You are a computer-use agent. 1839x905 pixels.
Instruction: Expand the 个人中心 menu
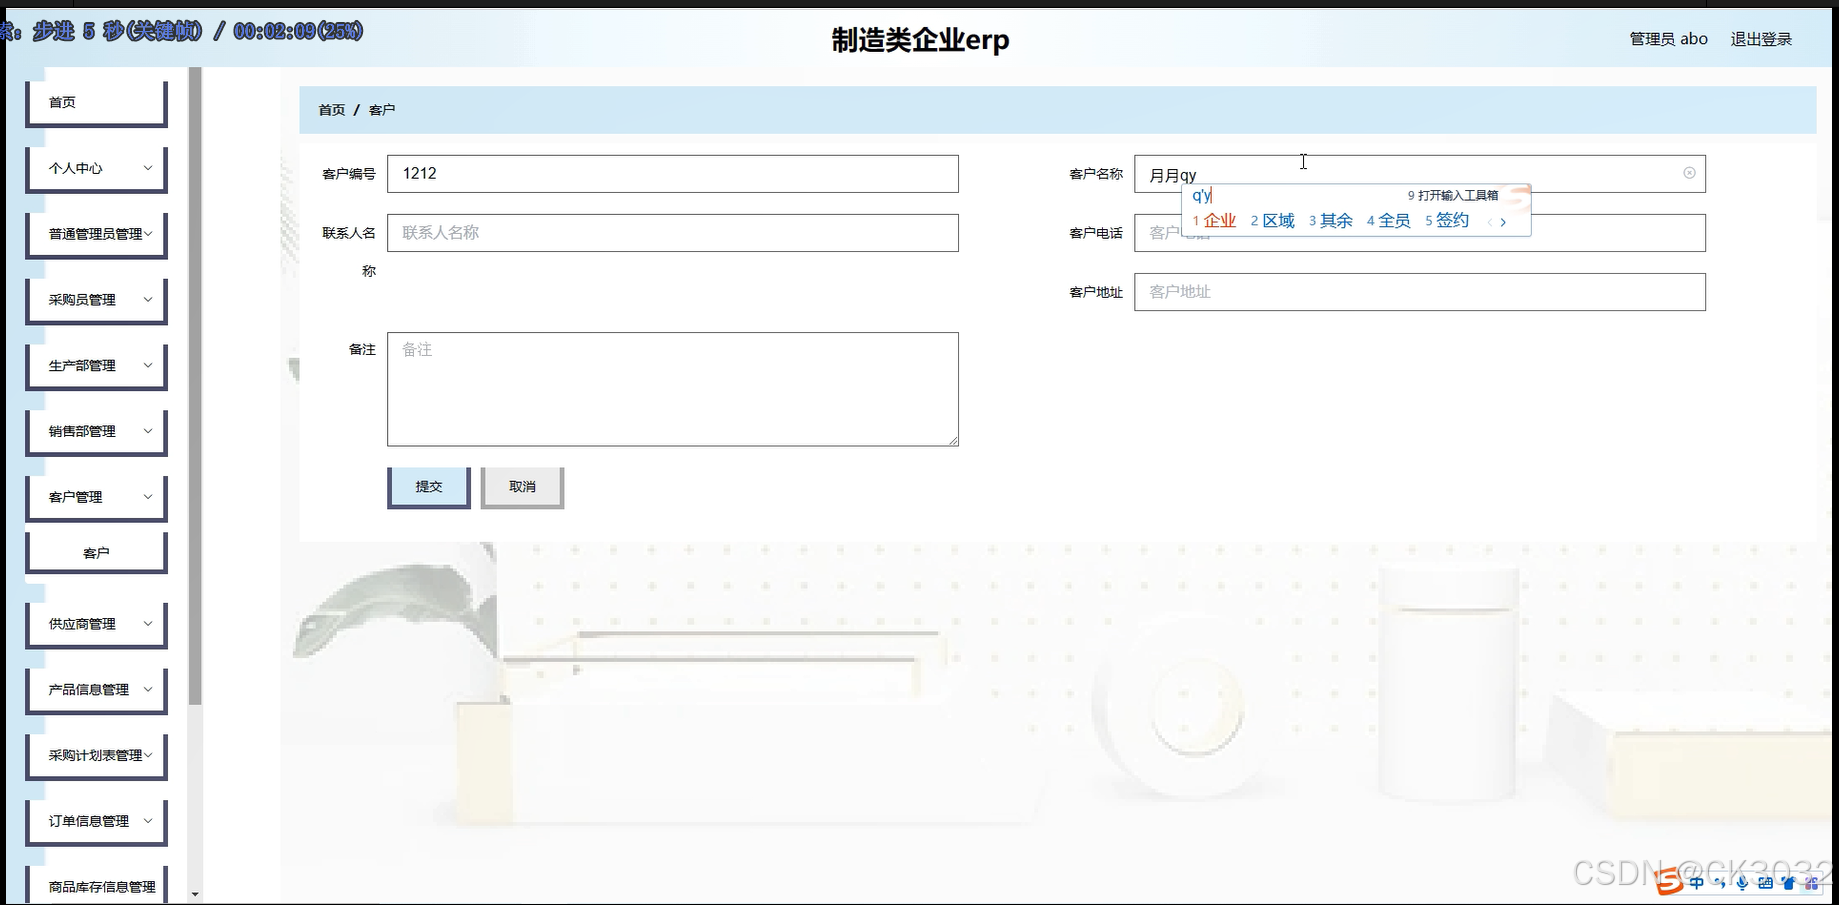[95, 168]
